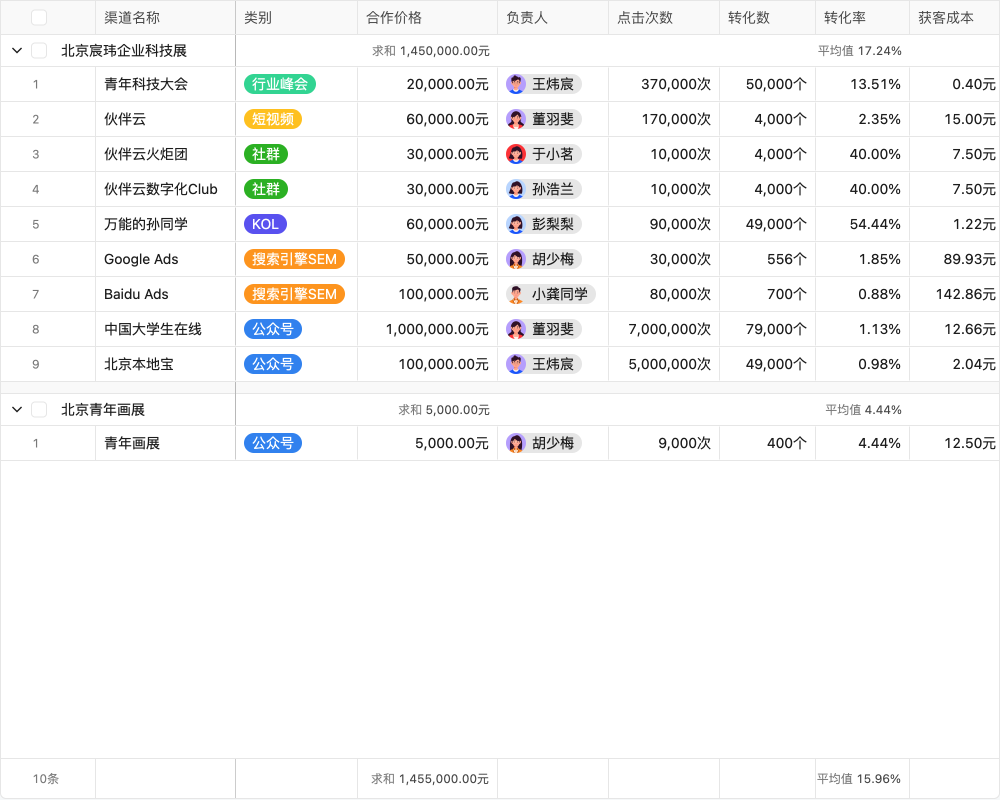
Task: Click 于小苶's avatar icon
Action: tap(517, 154)
